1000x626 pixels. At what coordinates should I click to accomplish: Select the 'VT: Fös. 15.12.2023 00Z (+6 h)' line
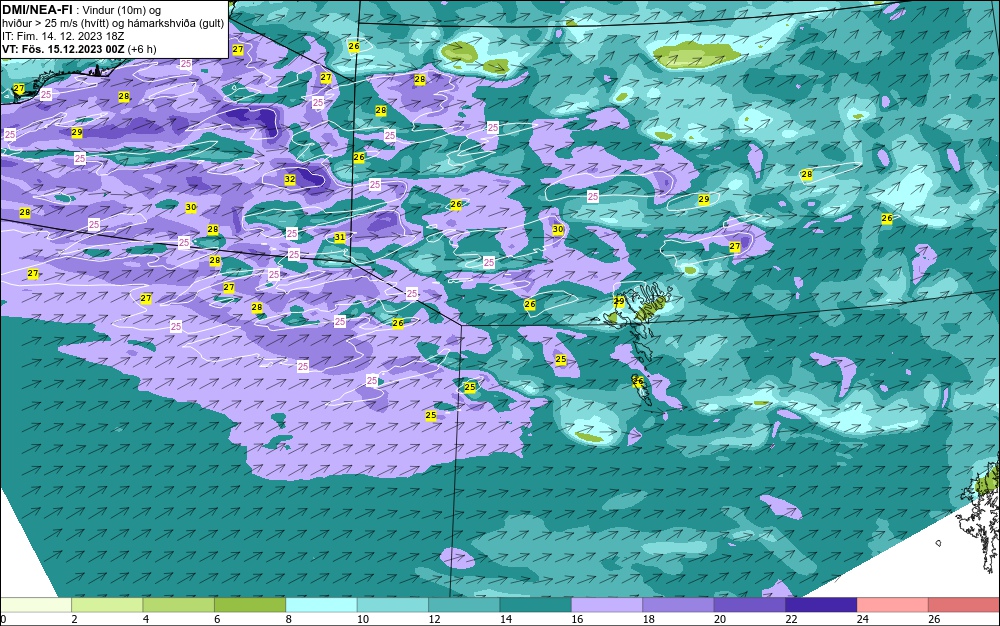click(x=79, y=49)
